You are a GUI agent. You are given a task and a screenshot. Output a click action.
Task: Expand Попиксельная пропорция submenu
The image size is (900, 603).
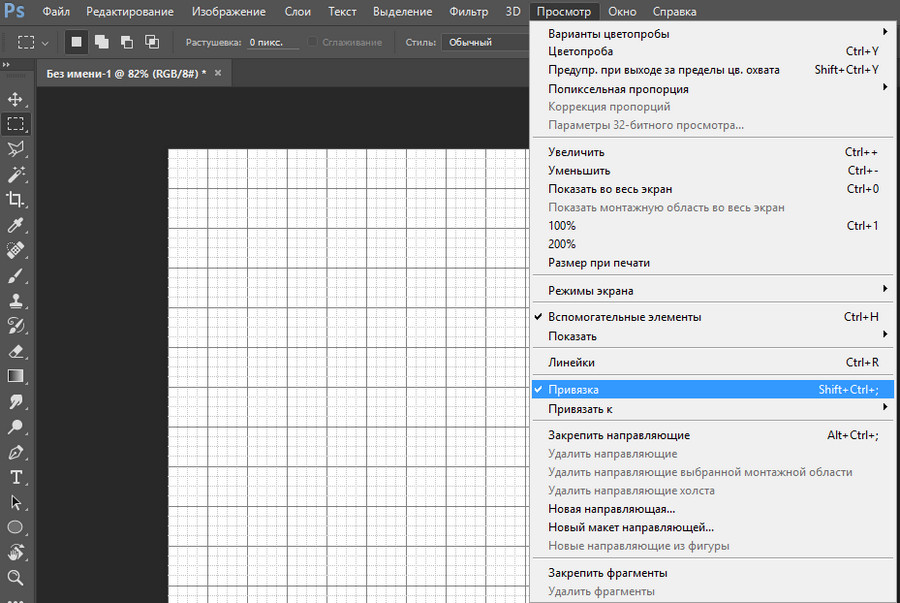click(713, 89)
